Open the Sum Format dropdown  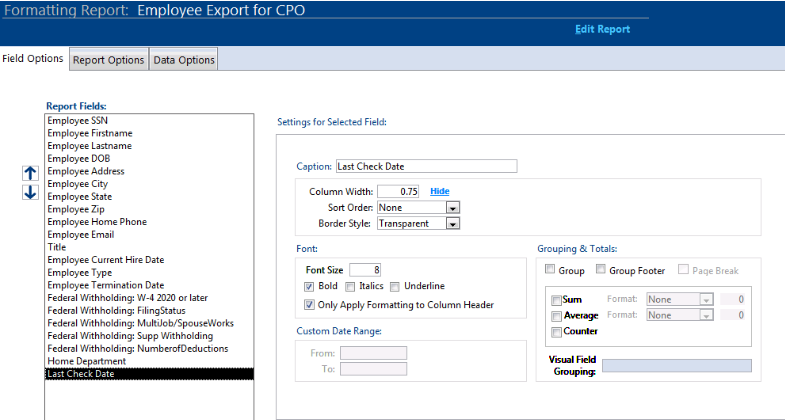pos(706,299)
